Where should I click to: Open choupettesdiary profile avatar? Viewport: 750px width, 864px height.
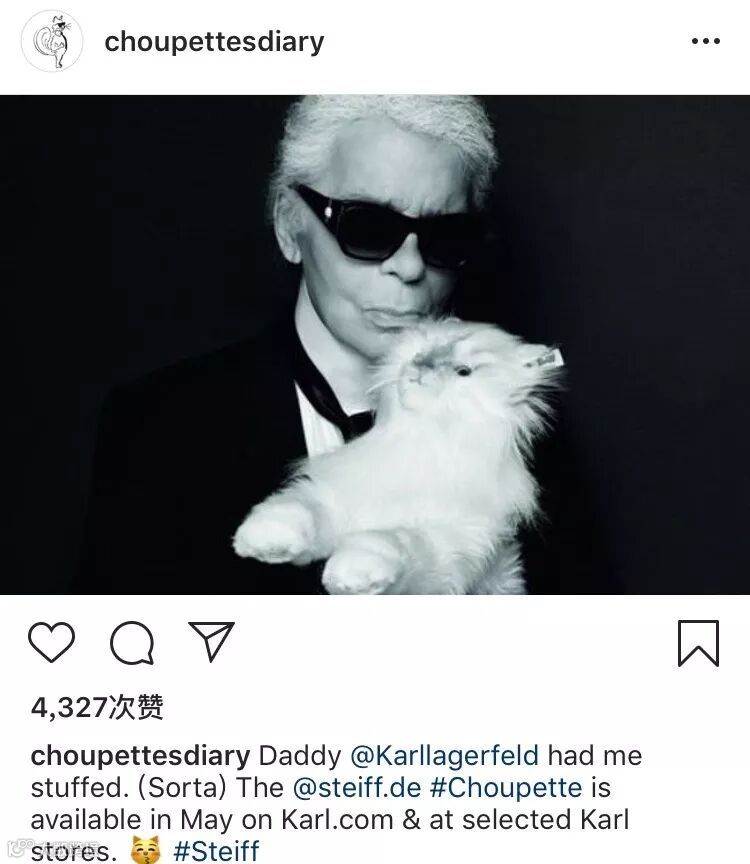pyautogui.click(x=52, y=41)
